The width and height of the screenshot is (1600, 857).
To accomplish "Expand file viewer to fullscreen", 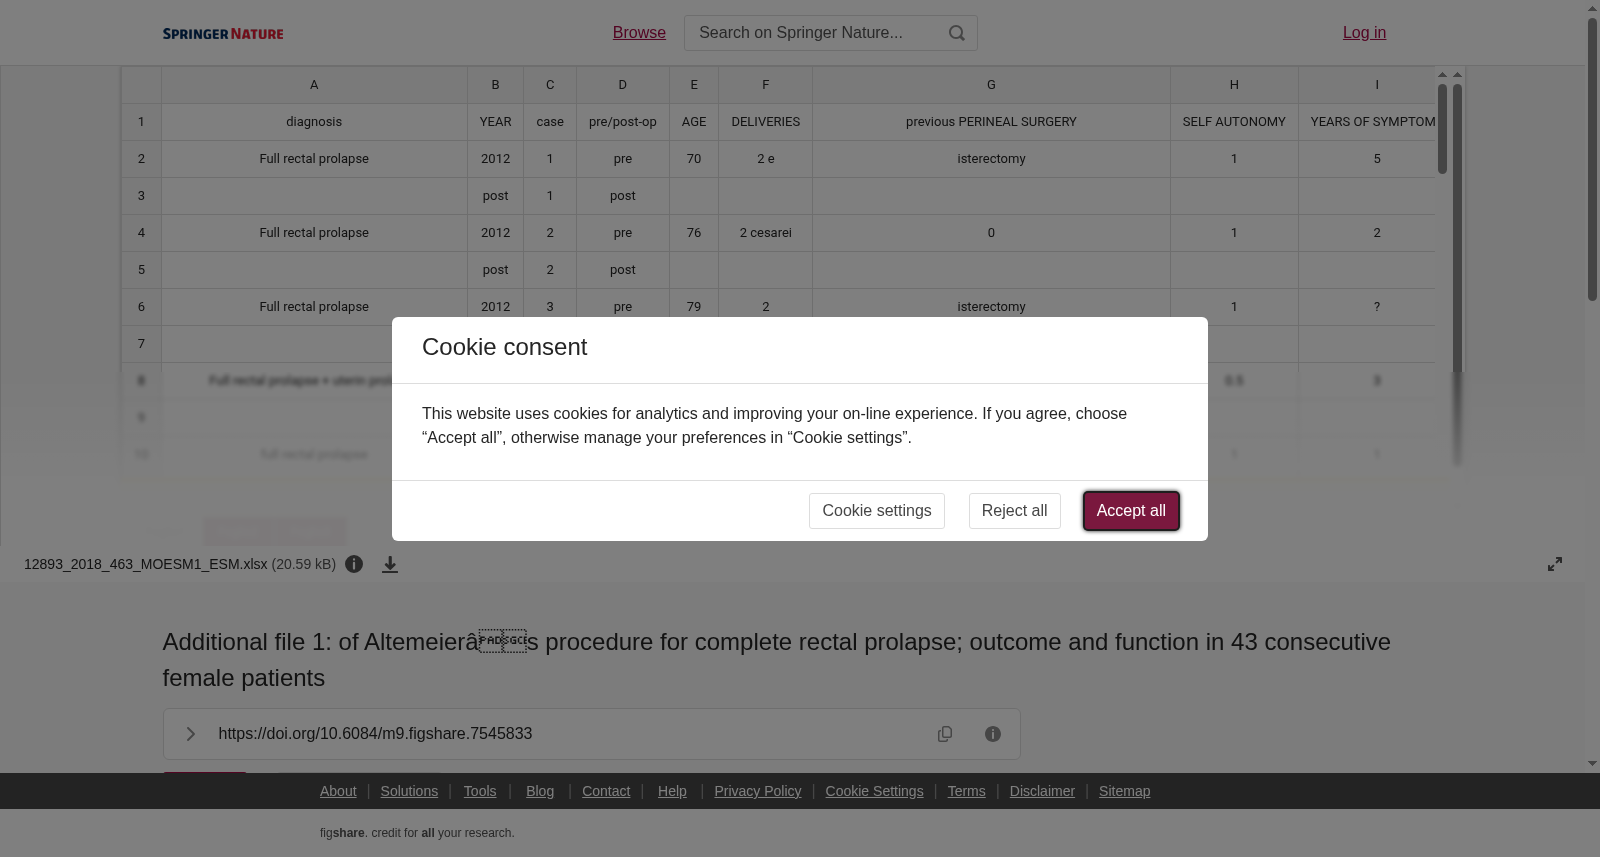I will tap(1555, 564).
